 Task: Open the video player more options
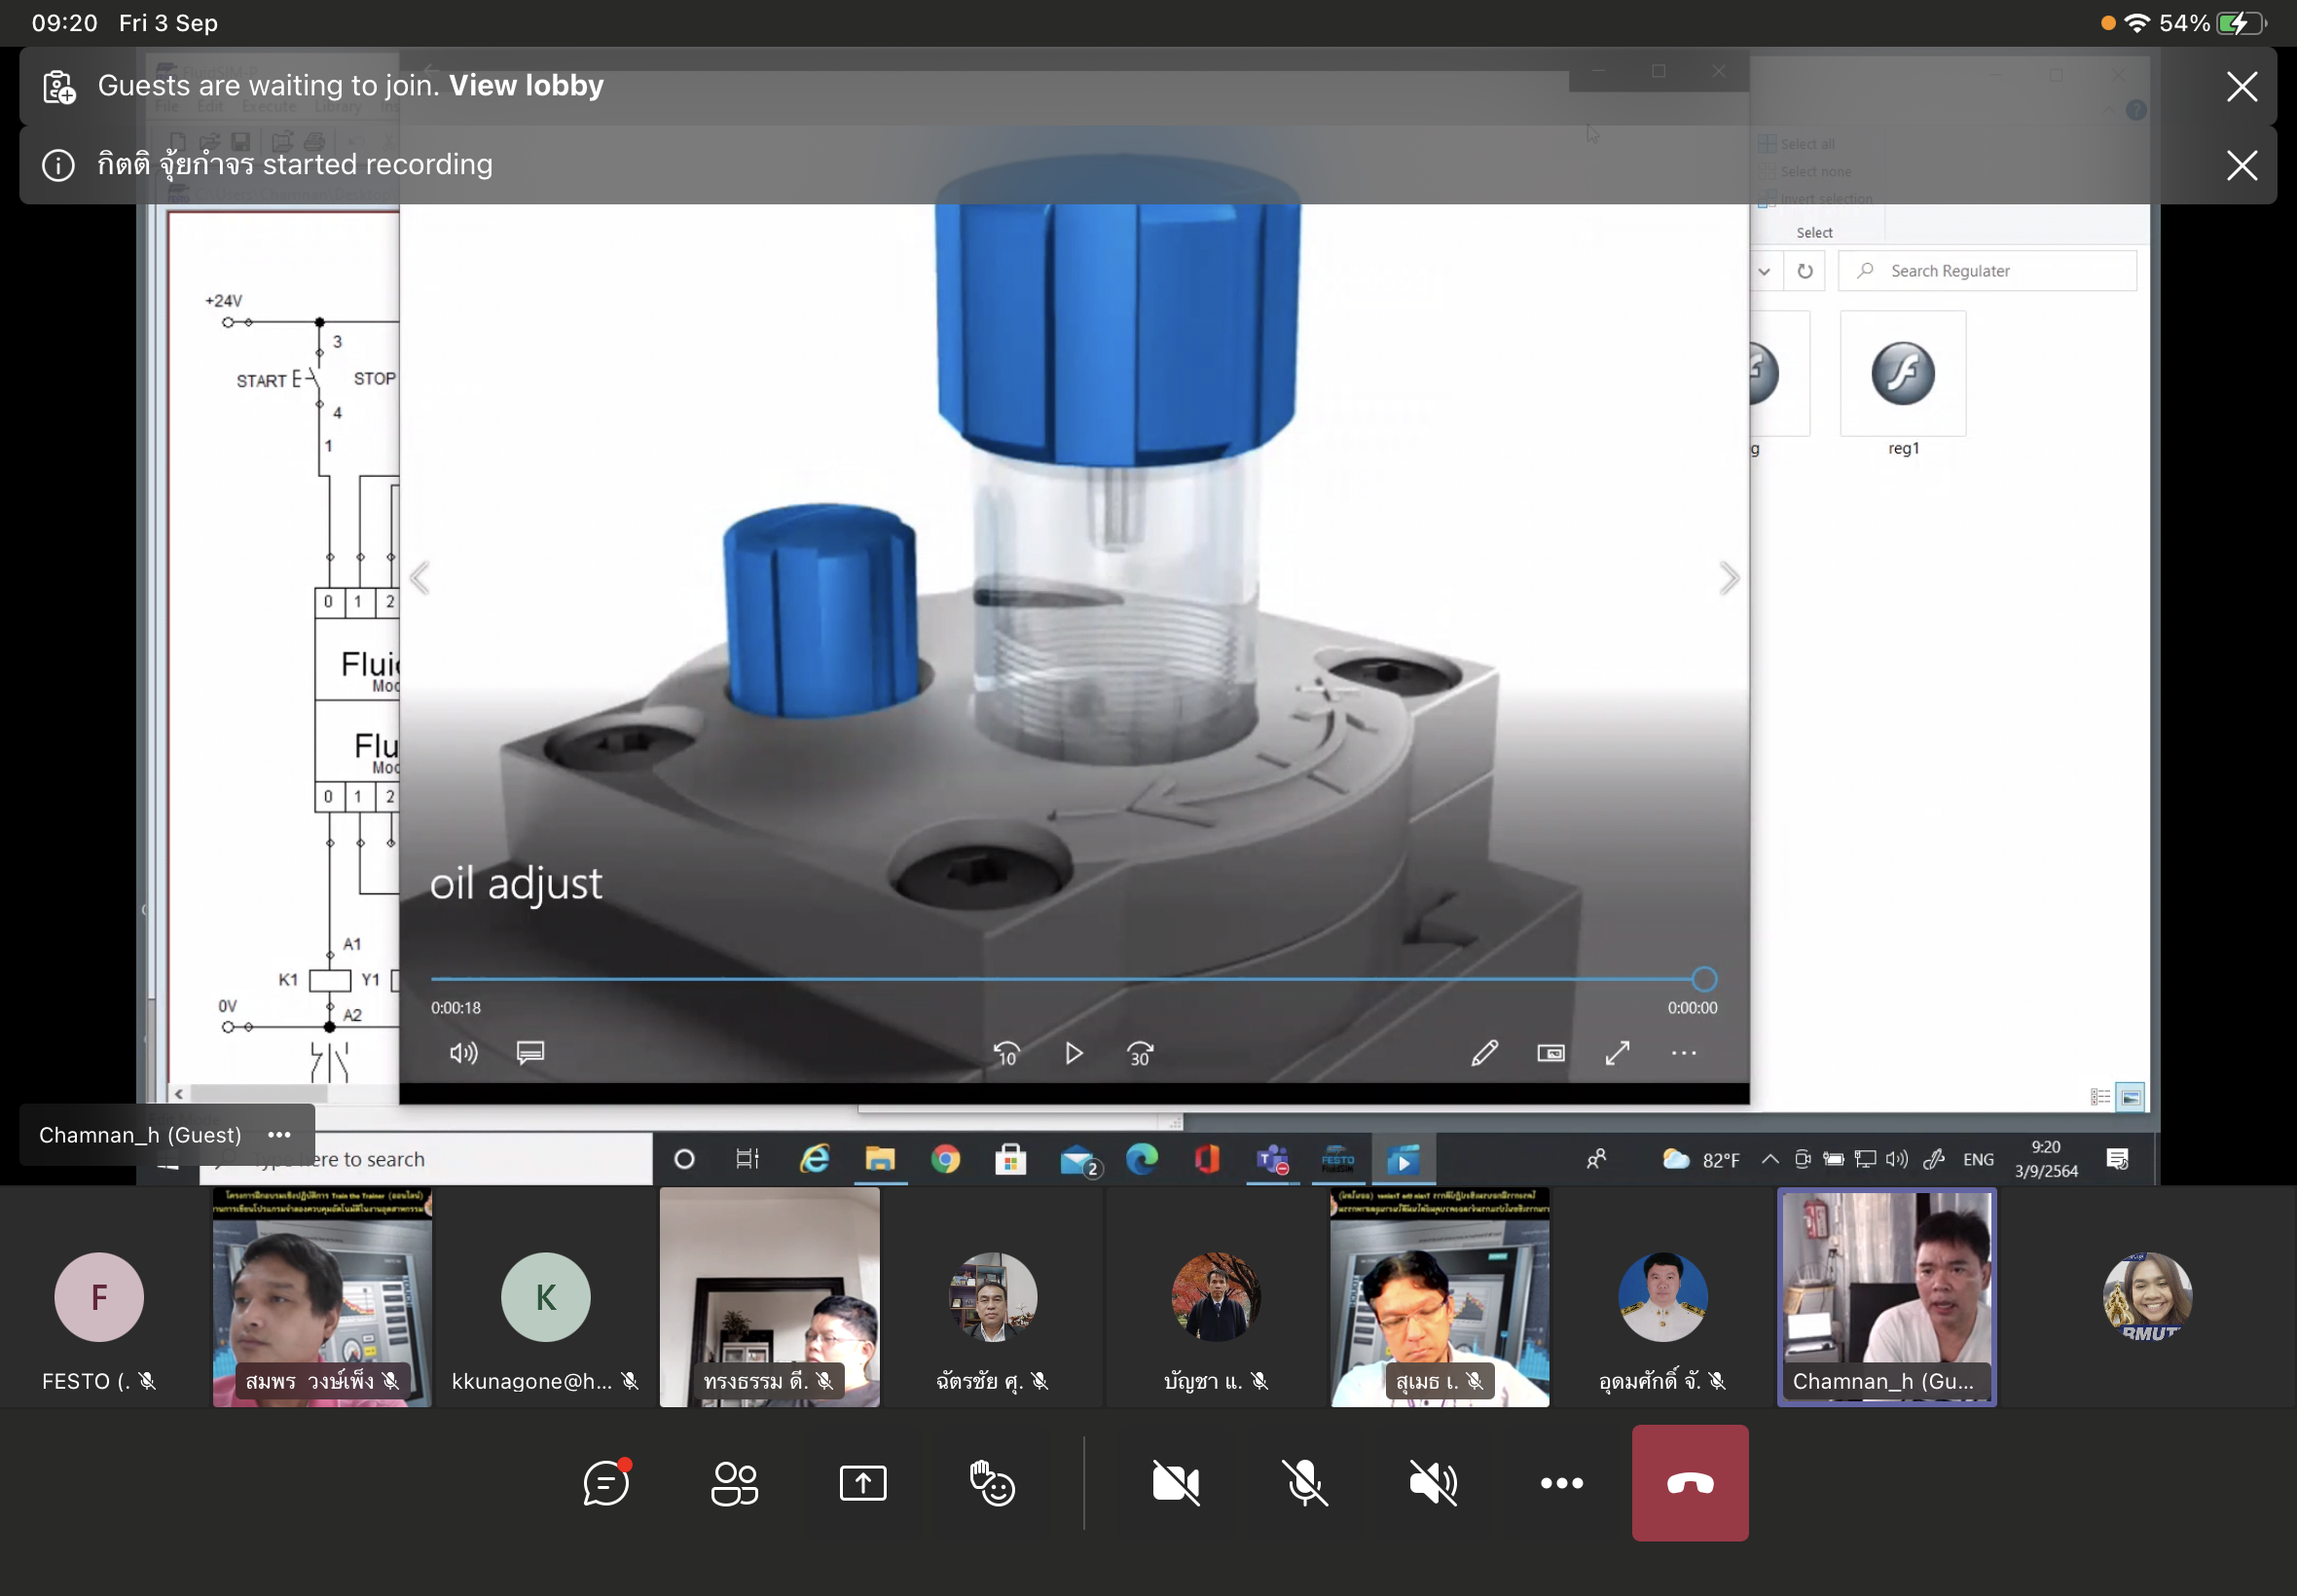click(1684, 1052)
